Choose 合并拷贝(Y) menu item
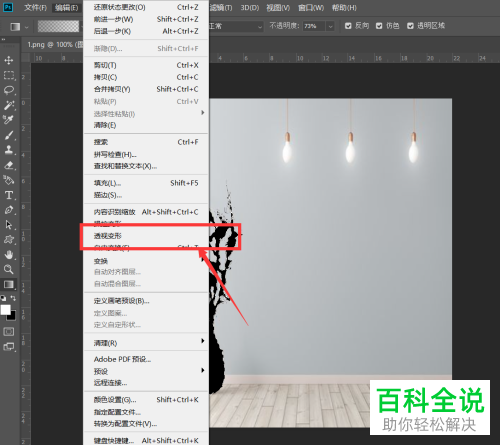The image size is (500, 445). coord(146,89)
